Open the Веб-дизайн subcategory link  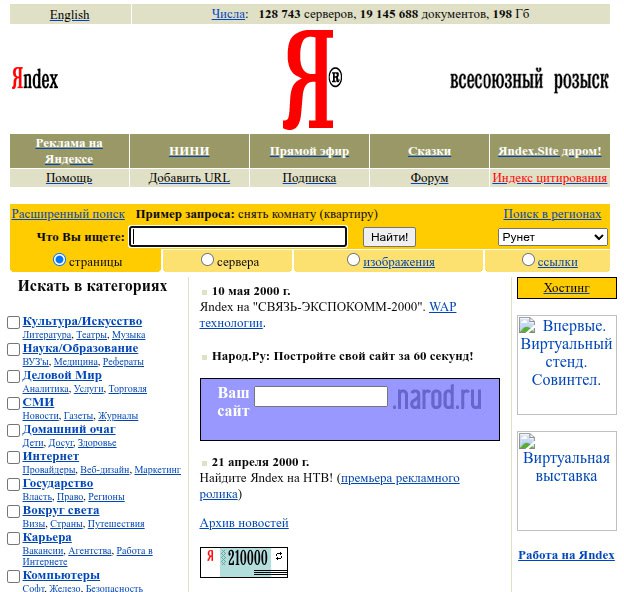105,470
